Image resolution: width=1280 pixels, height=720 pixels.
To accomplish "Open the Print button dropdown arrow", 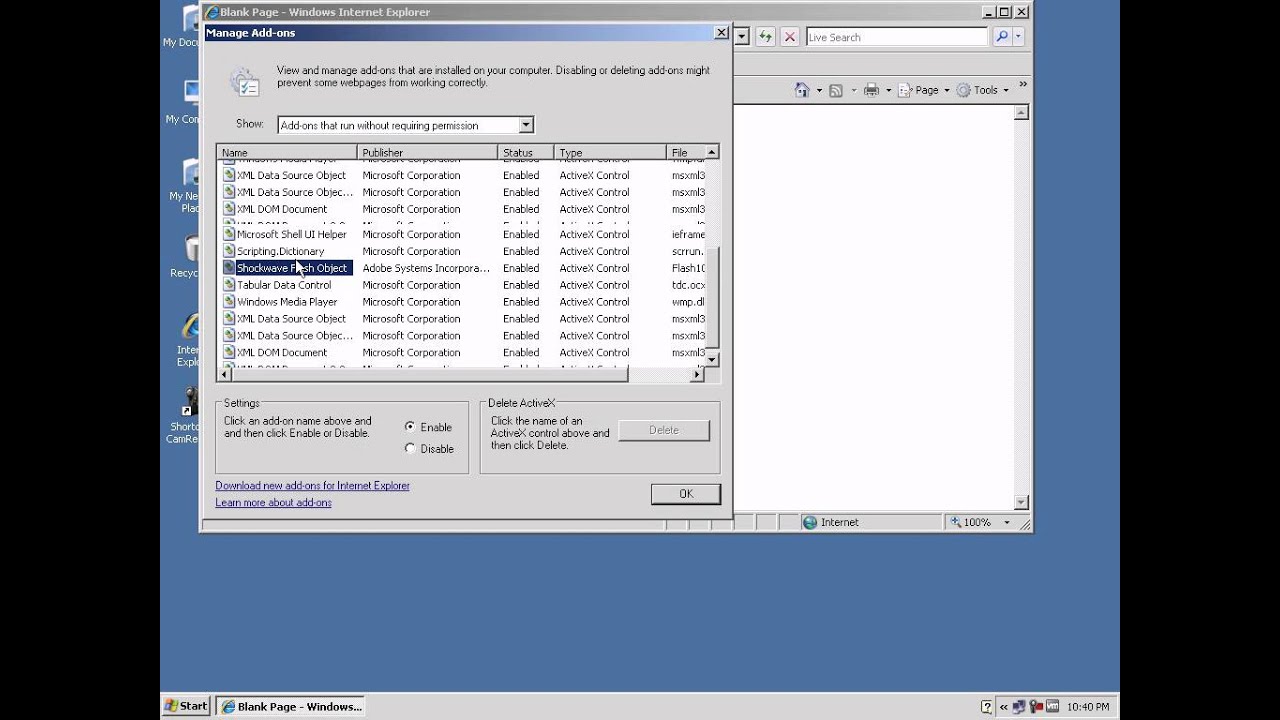I will [x=888, y=91].
